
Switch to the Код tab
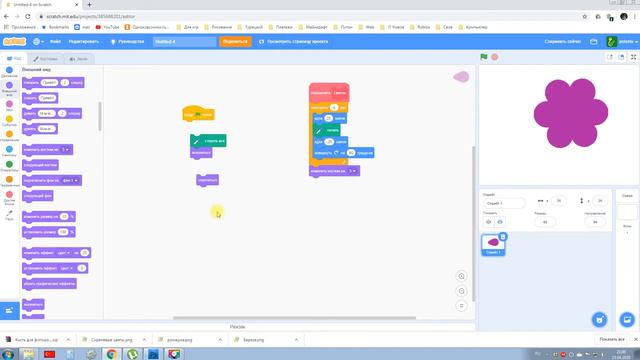click(14, 59)
